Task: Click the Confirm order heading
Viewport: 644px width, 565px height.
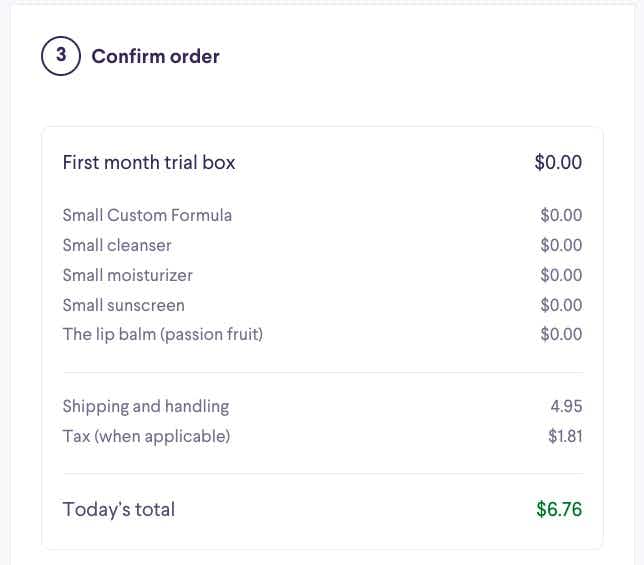Action: click(x=155, y=57)
